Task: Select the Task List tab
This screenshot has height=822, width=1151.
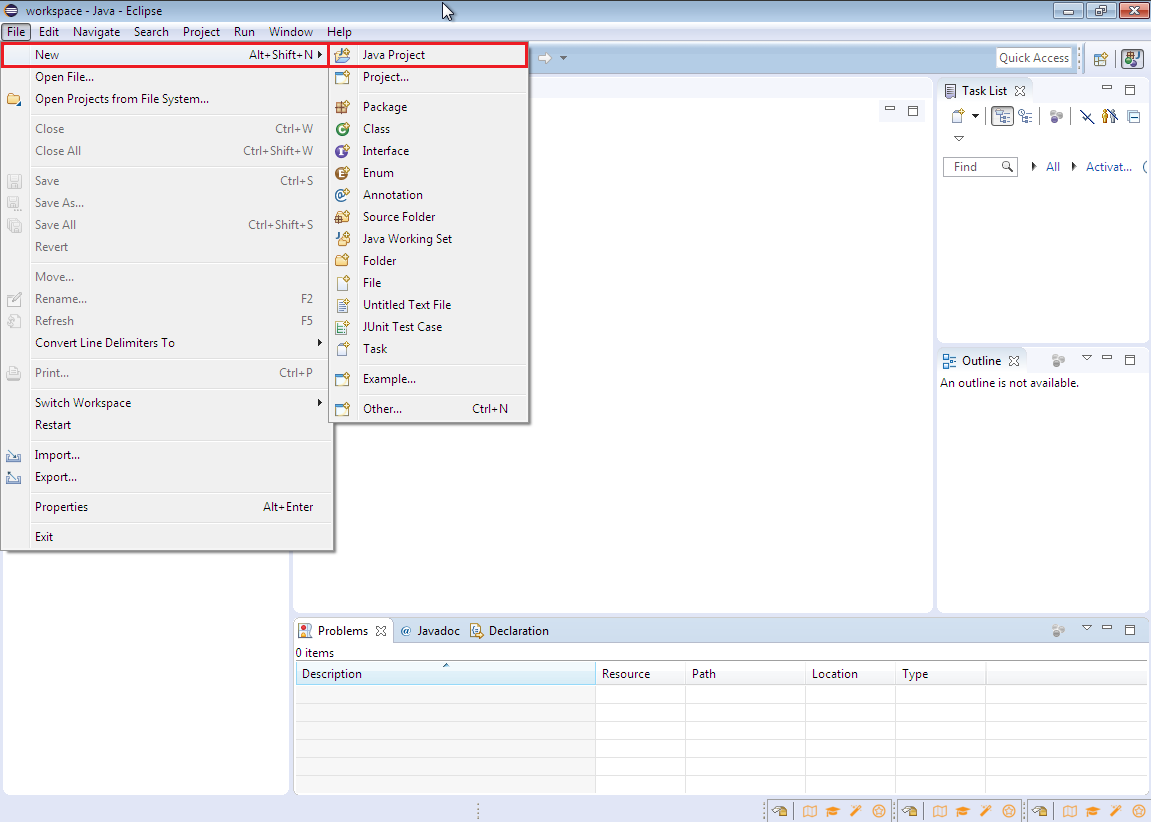Action: click(984, 91)
